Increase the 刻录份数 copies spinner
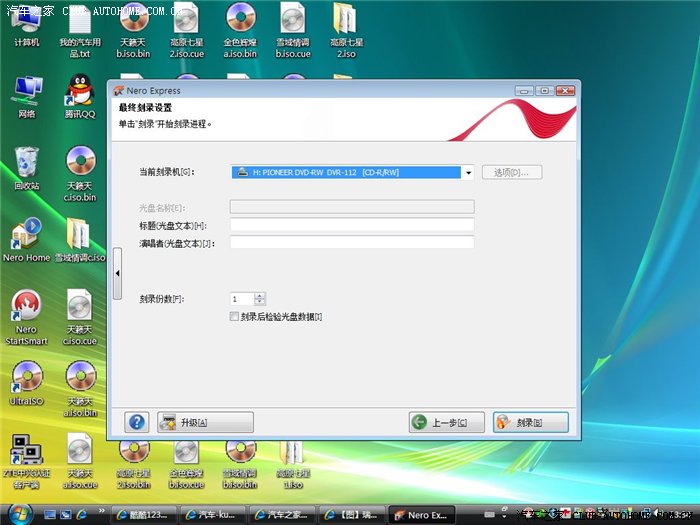700x525 pixels. point(260,296)
